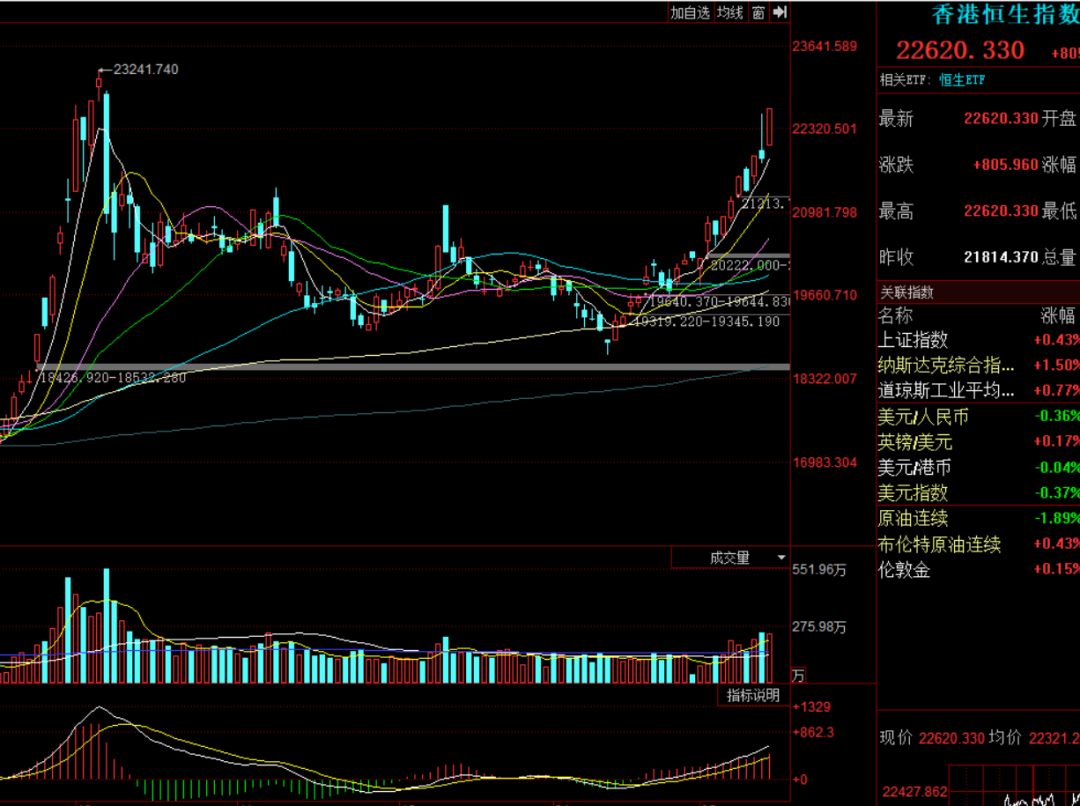Open 布伦特原油连续 Brent crude row
1080x806 pixels.
939,545
